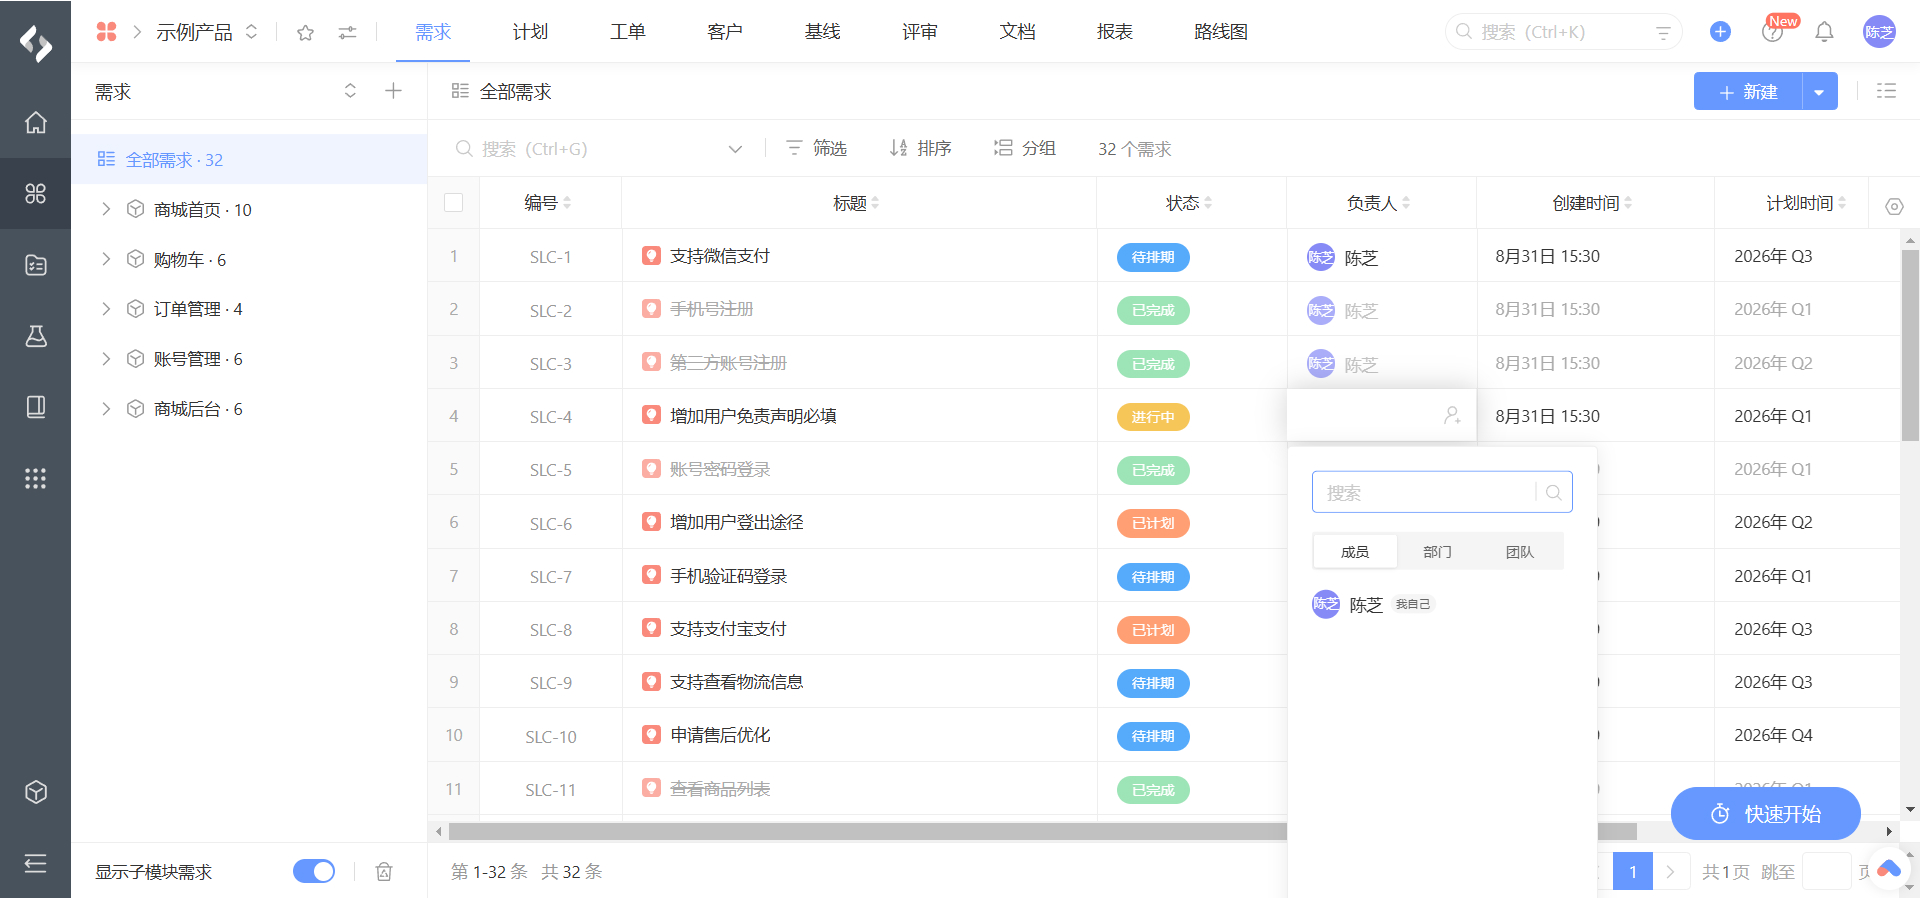
Task: Open column settings gear icon
Action: tap(1894, 206)
